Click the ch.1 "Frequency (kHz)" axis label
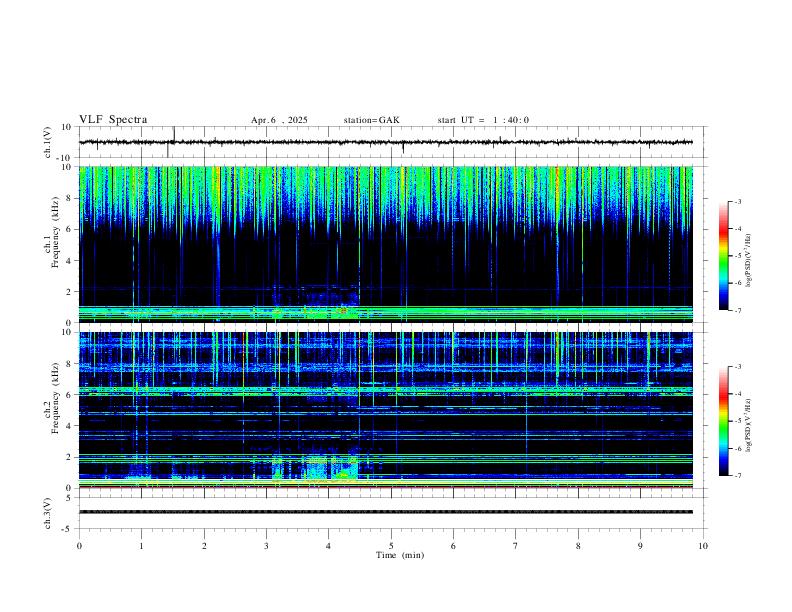The image size is (792, 612). click(x=56, y=232)
